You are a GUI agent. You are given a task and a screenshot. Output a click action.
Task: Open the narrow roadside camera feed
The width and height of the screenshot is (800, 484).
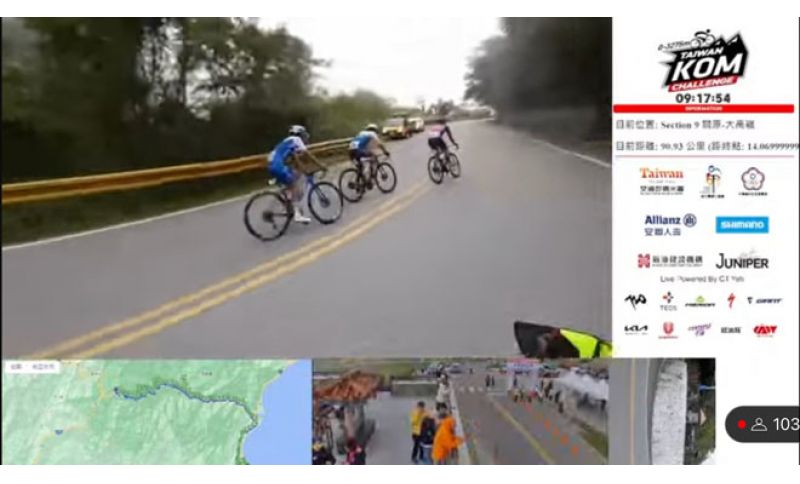[662, 412]
